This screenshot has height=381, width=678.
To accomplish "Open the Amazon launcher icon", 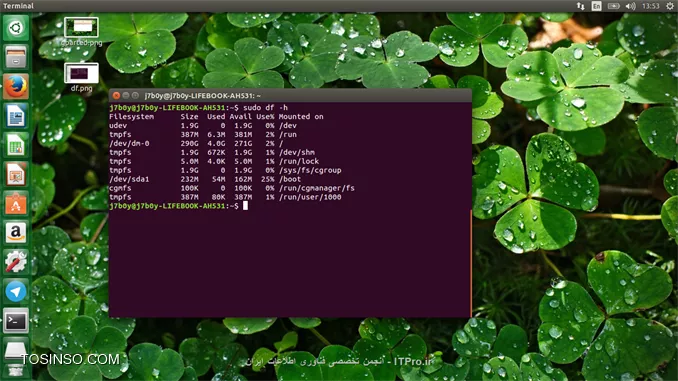I will pyautogui.click(x=16, y=233).
